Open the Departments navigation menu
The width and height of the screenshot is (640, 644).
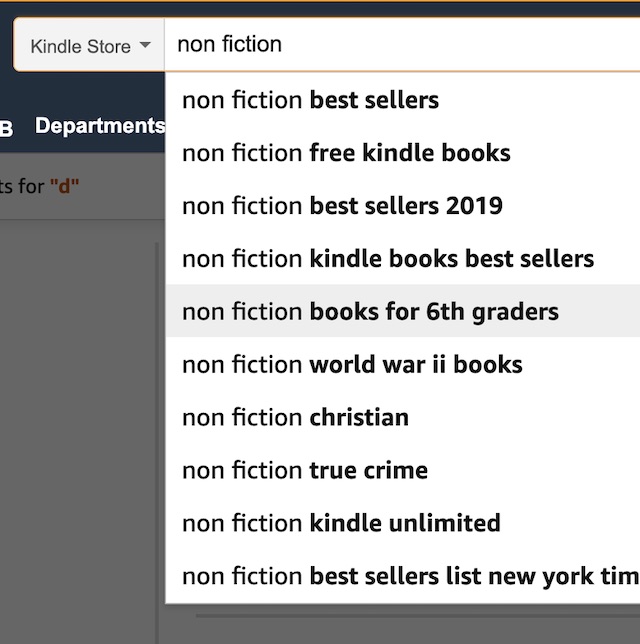tap(100, 126)
